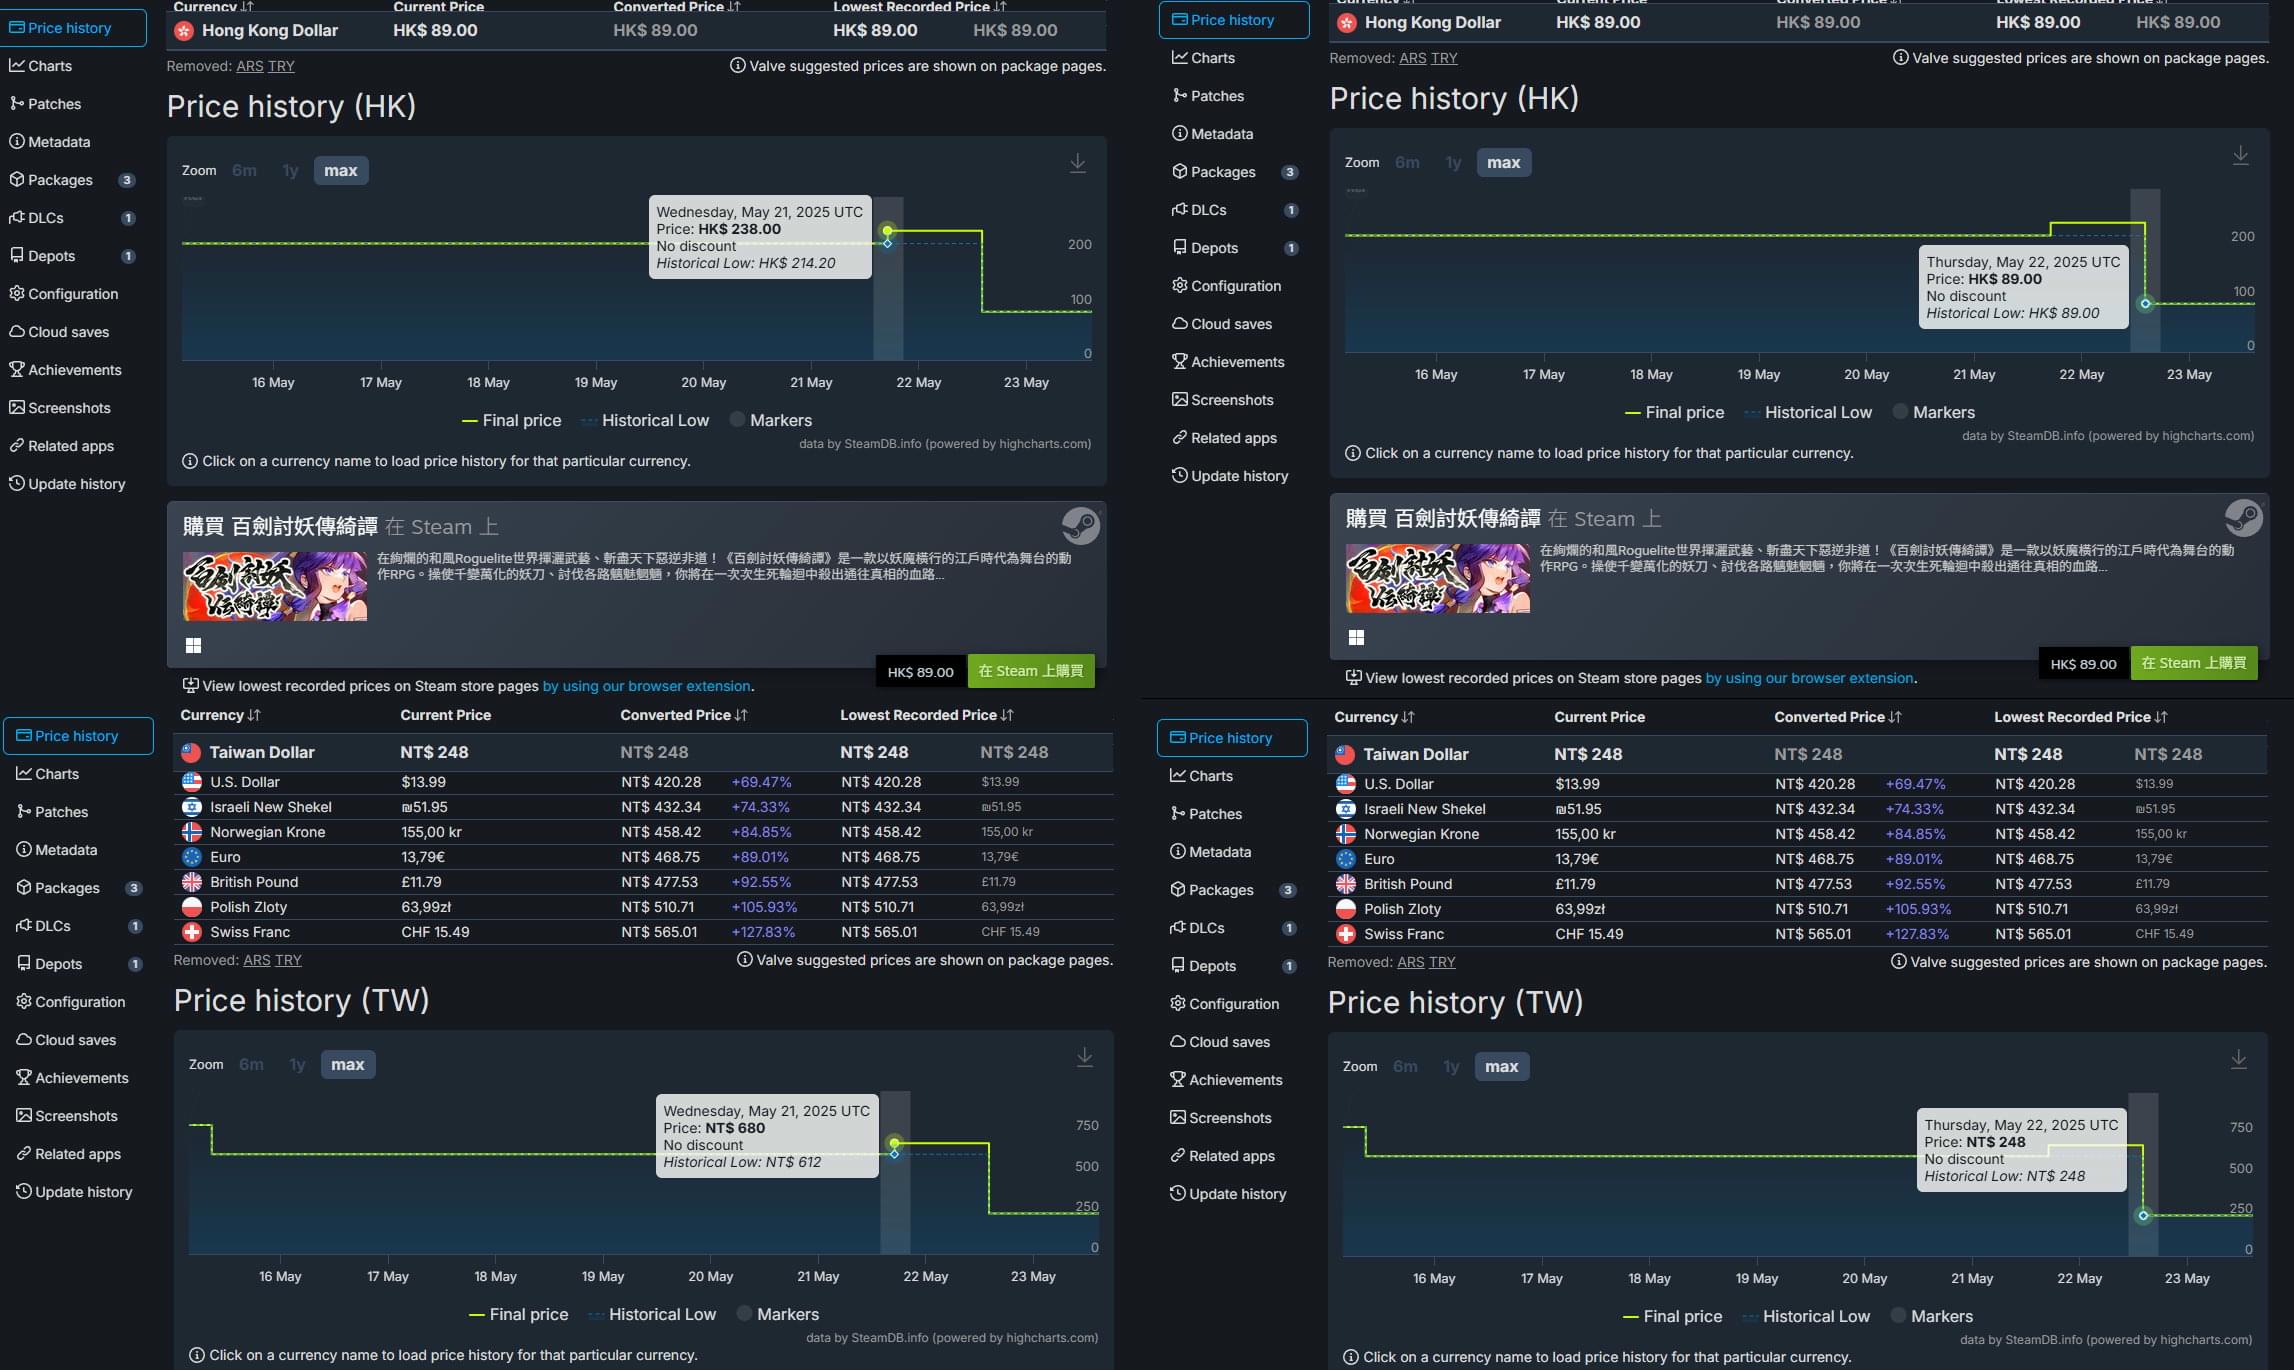Click Polish Zloty currency in TW May 22 table

[1402, 909]
